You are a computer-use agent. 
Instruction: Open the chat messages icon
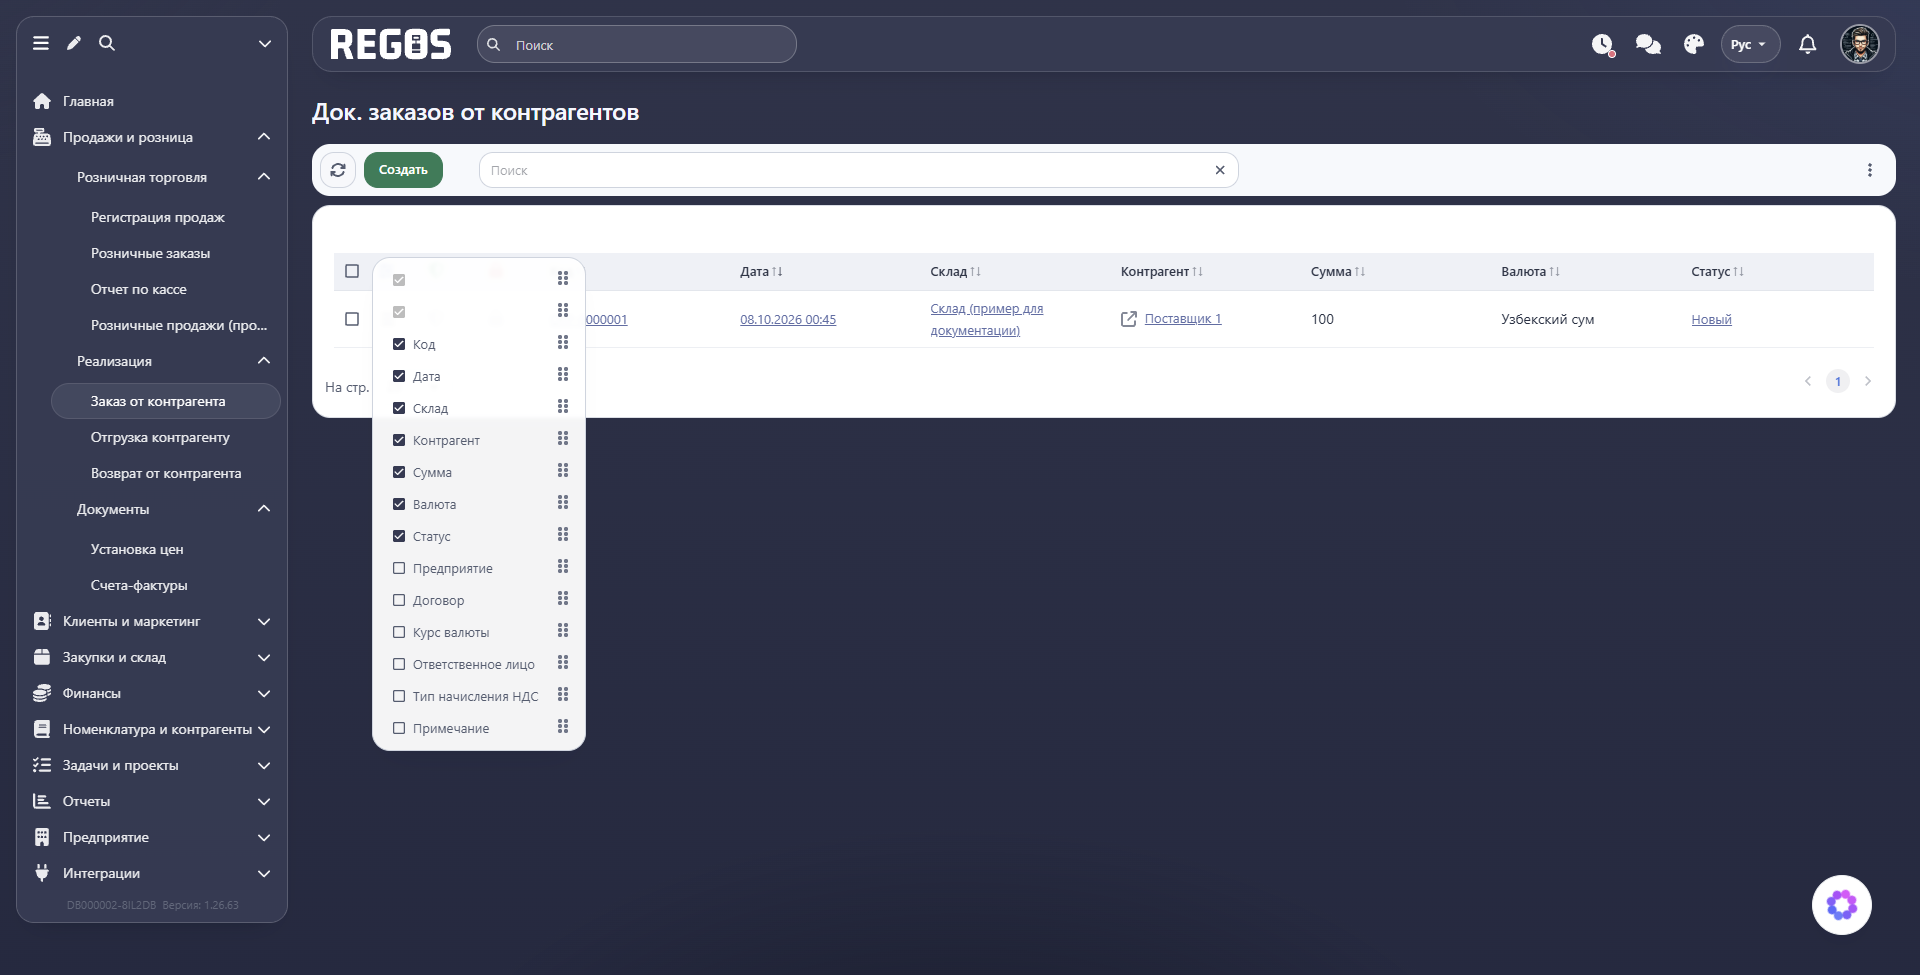pos(1648,44)
